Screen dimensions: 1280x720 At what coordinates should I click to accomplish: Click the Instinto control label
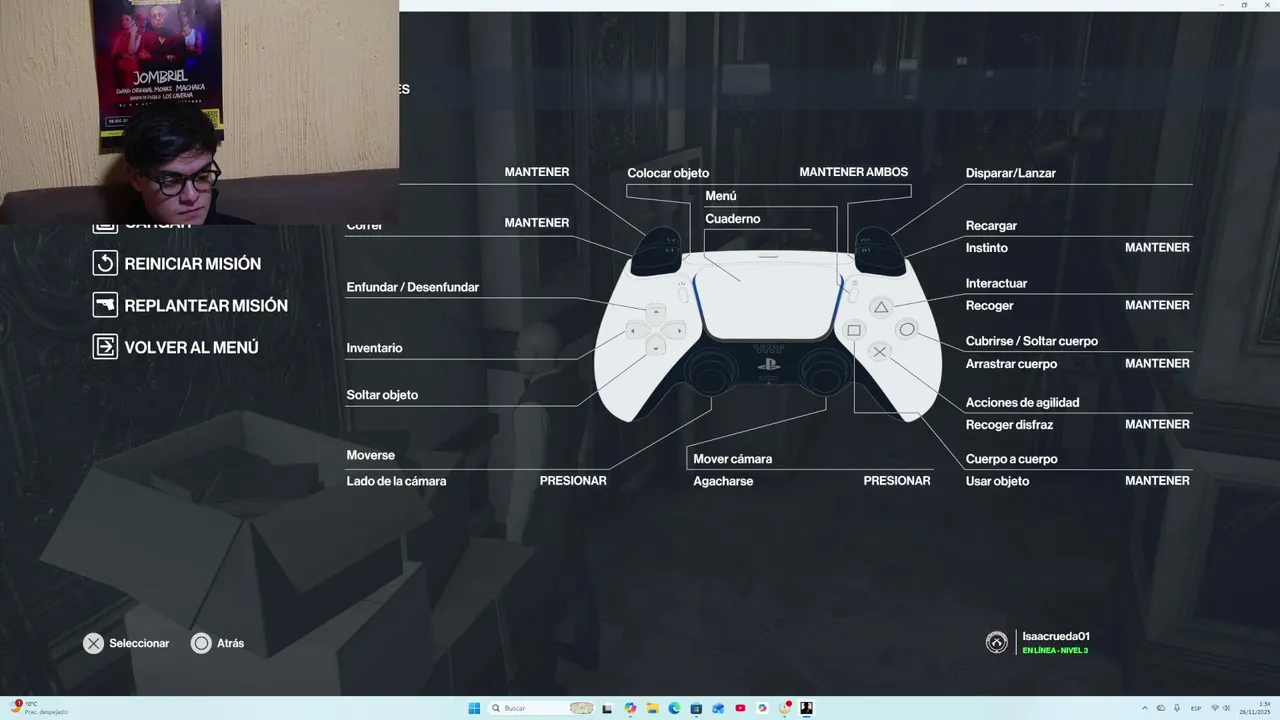coord(987,248)
